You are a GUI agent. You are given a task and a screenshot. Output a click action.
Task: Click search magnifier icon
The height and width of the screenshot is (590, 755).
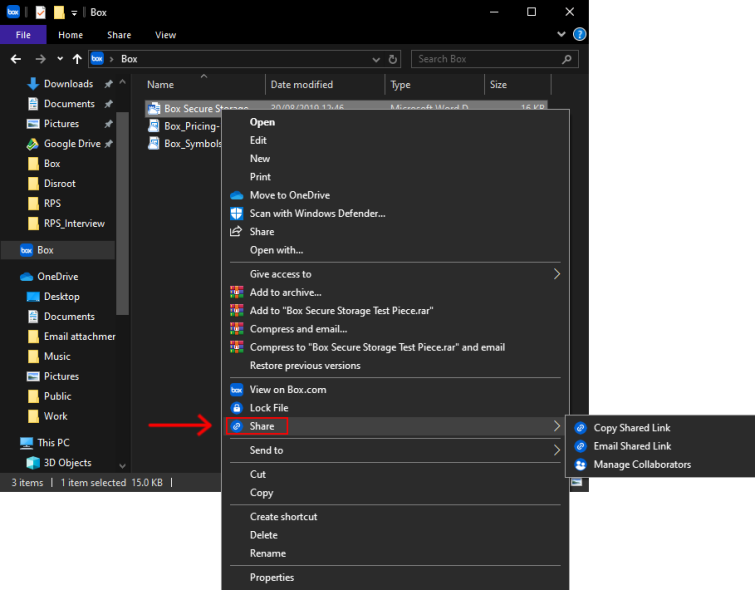(567, 59)
